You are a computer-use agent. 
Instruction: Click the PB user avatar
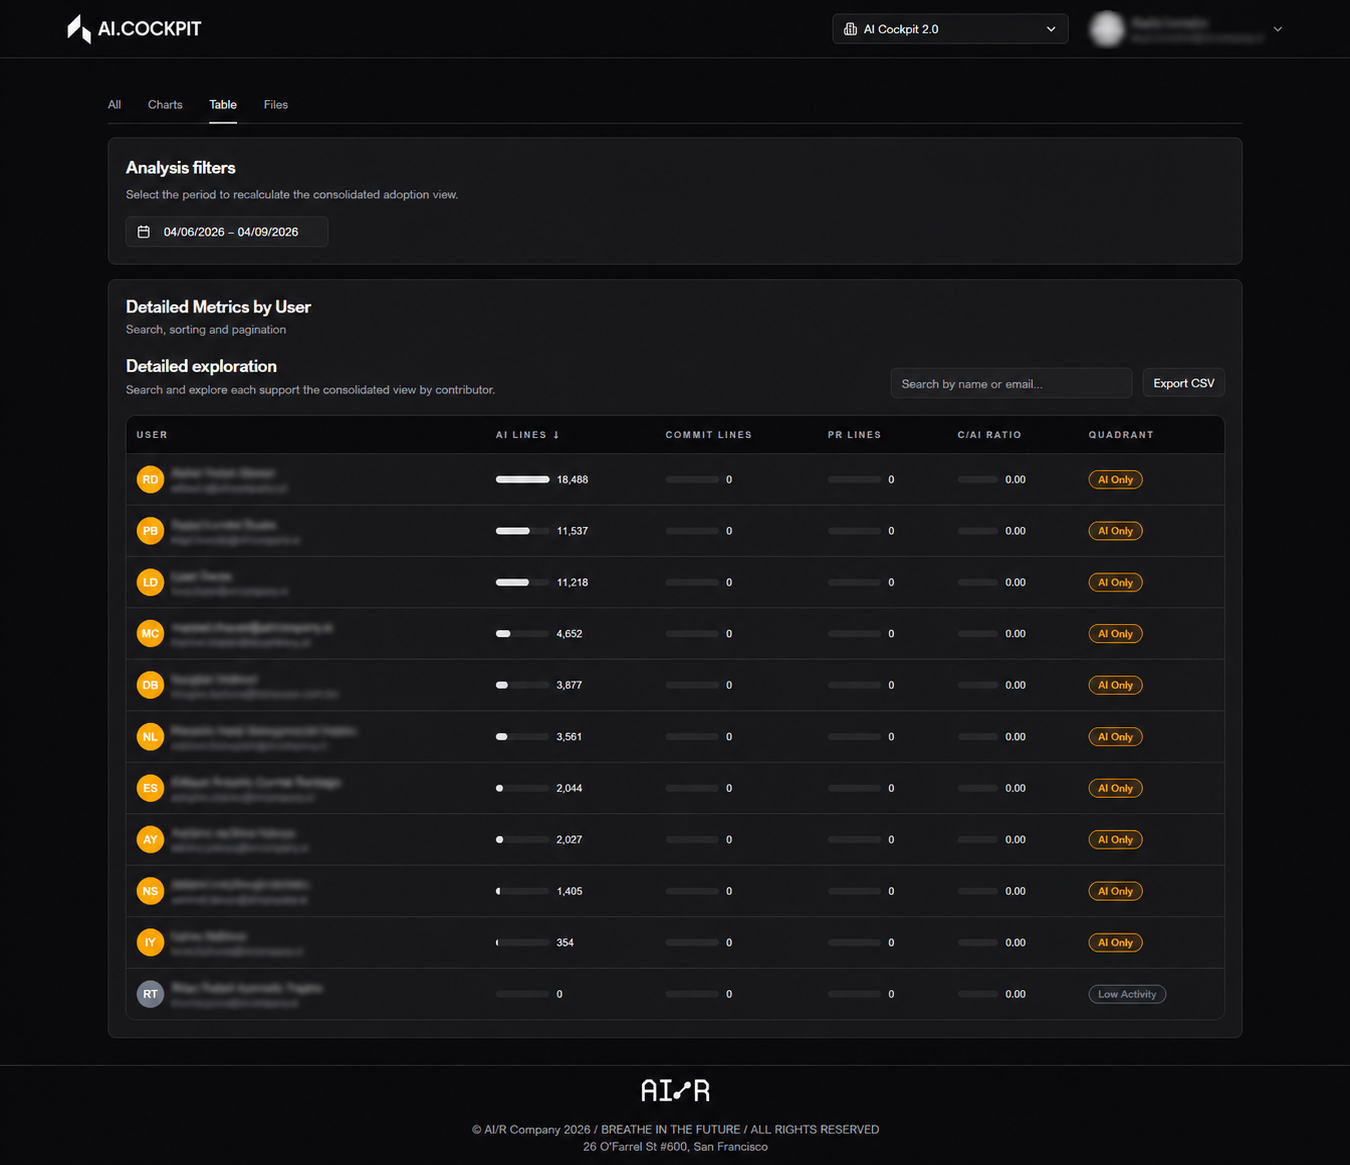tap(150, 531)
